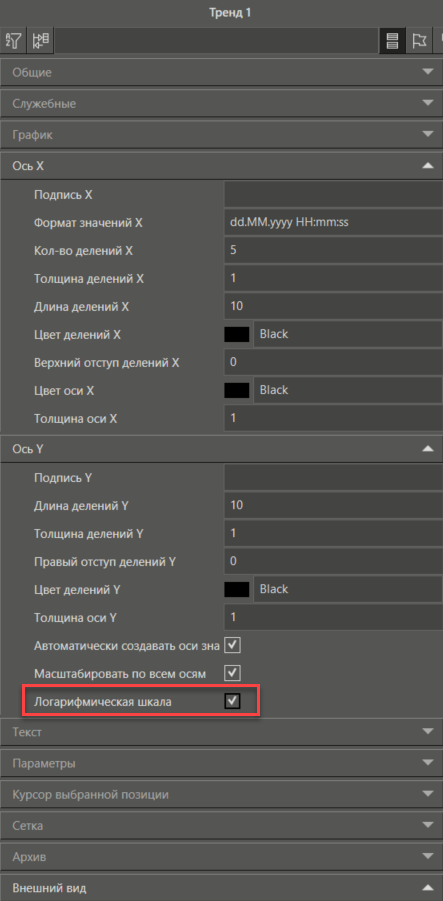
Task: Select the properties list view icon
Action: pyautogui.click(x=392, y=41)
